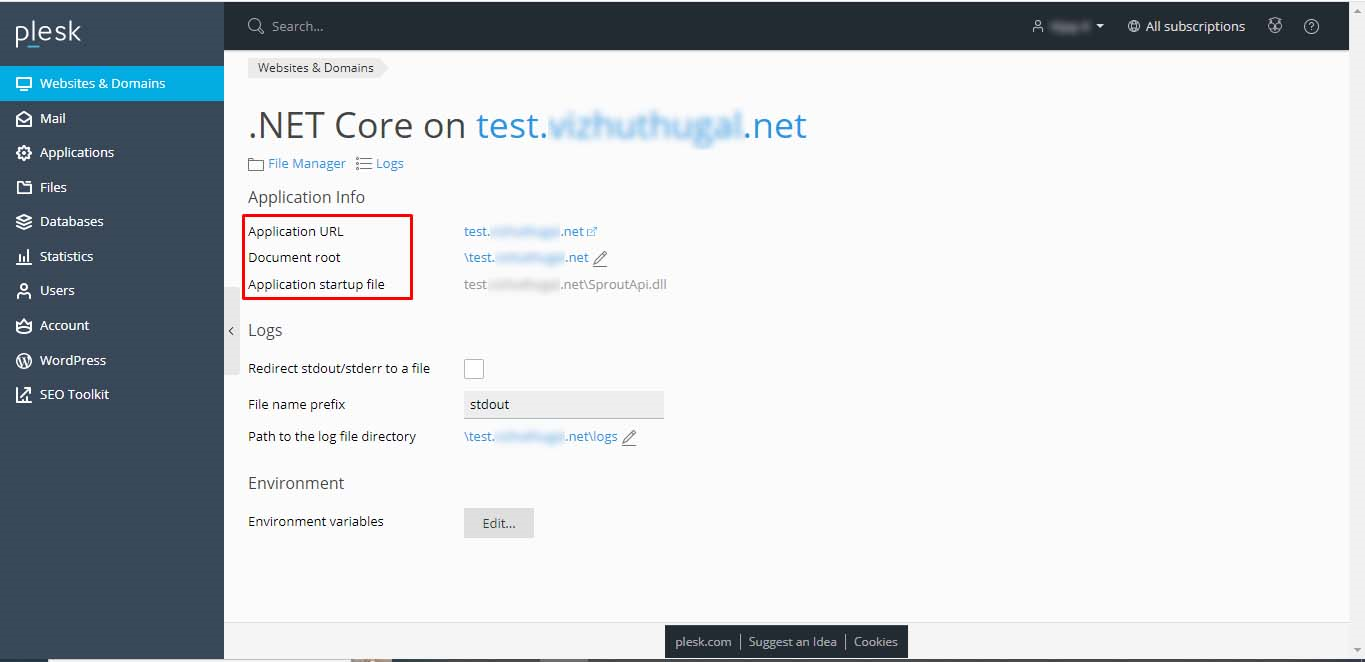Edit log file directory with pencil icon
Screen dimensions: 1365x662
click(x=629, y=438)
